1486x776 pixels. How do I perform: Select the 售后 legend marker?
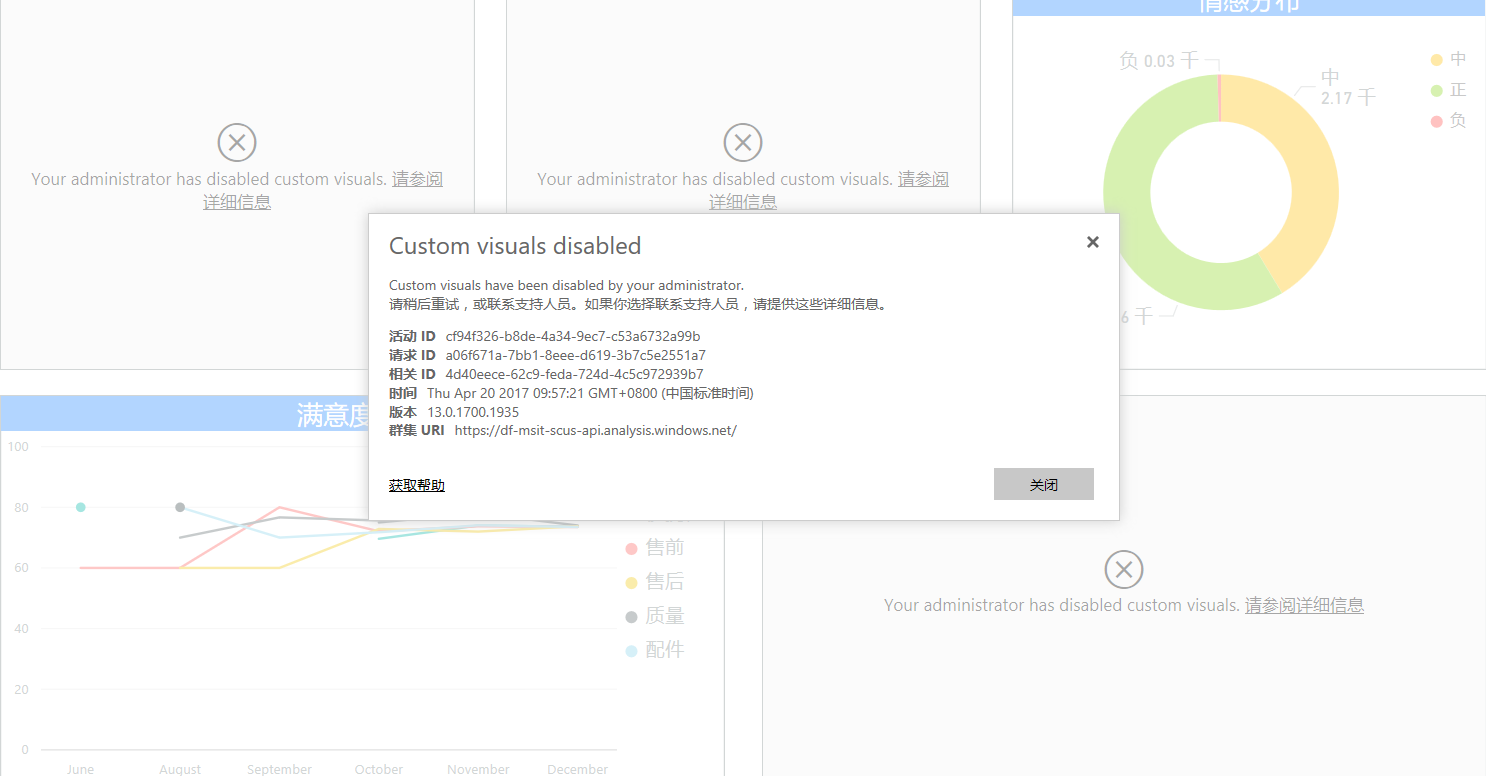(631, 582)
